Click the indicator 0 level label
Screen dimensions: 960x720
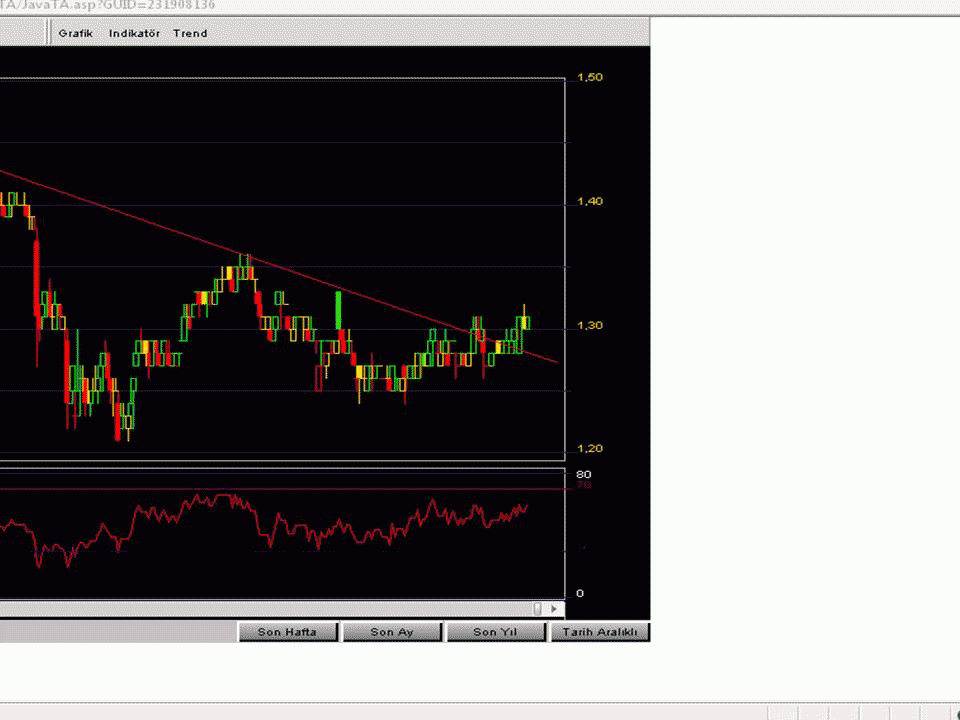580,593
